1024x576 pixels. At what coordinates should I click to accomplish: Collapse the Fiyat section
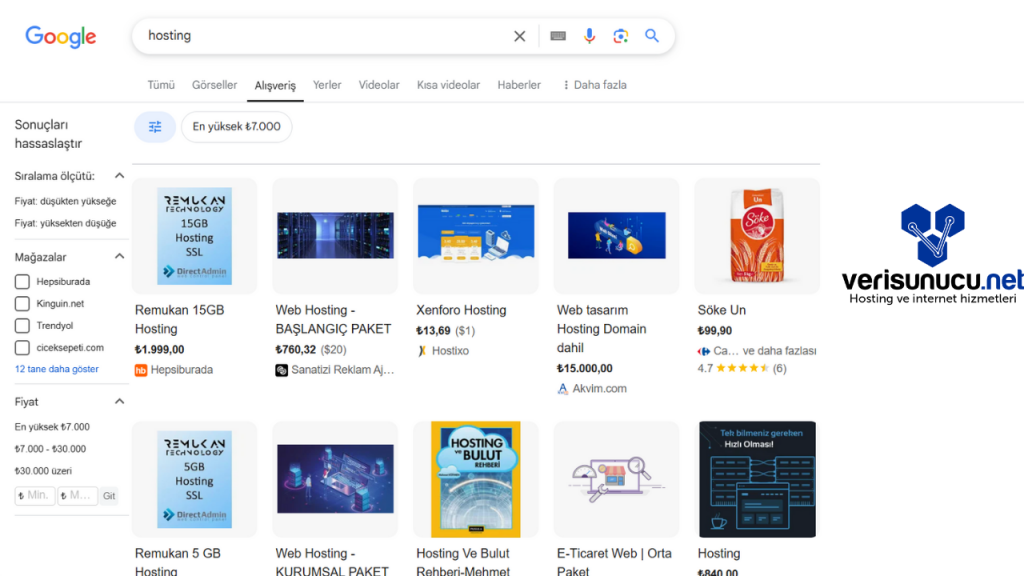pyautogui.click(x=120, y=402)
